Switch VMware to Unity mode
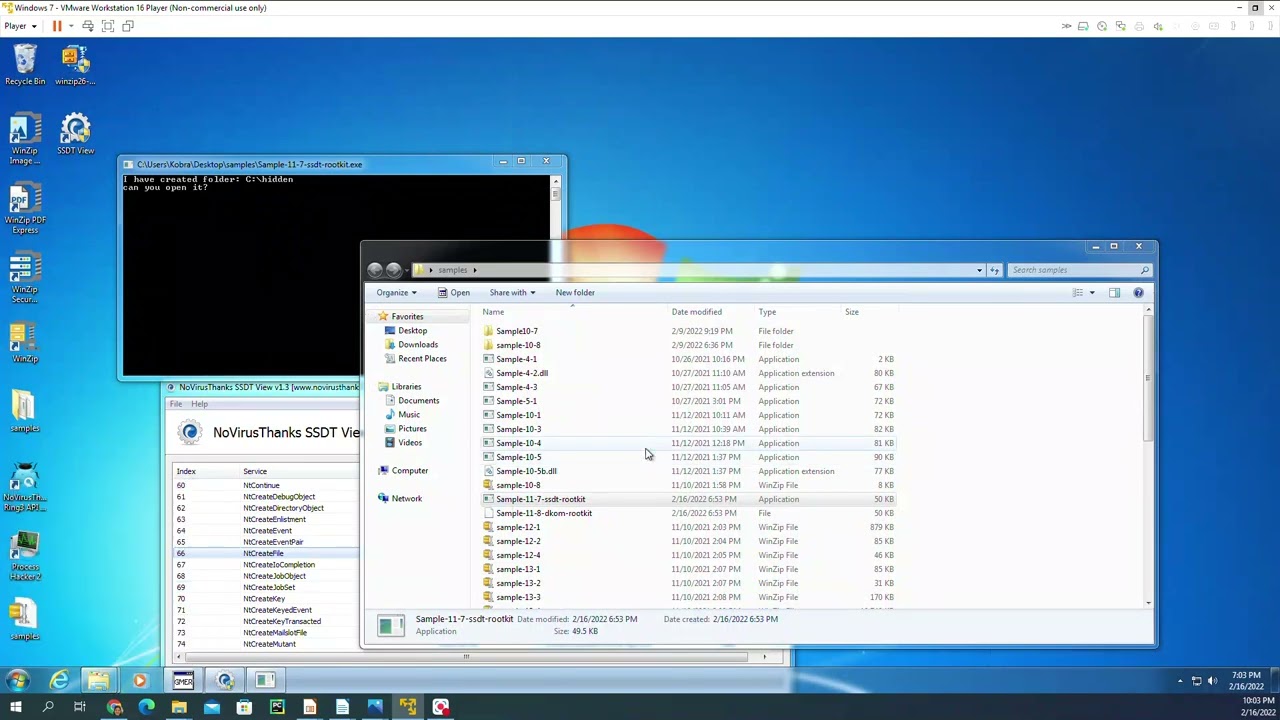 [x=128, y=26]
